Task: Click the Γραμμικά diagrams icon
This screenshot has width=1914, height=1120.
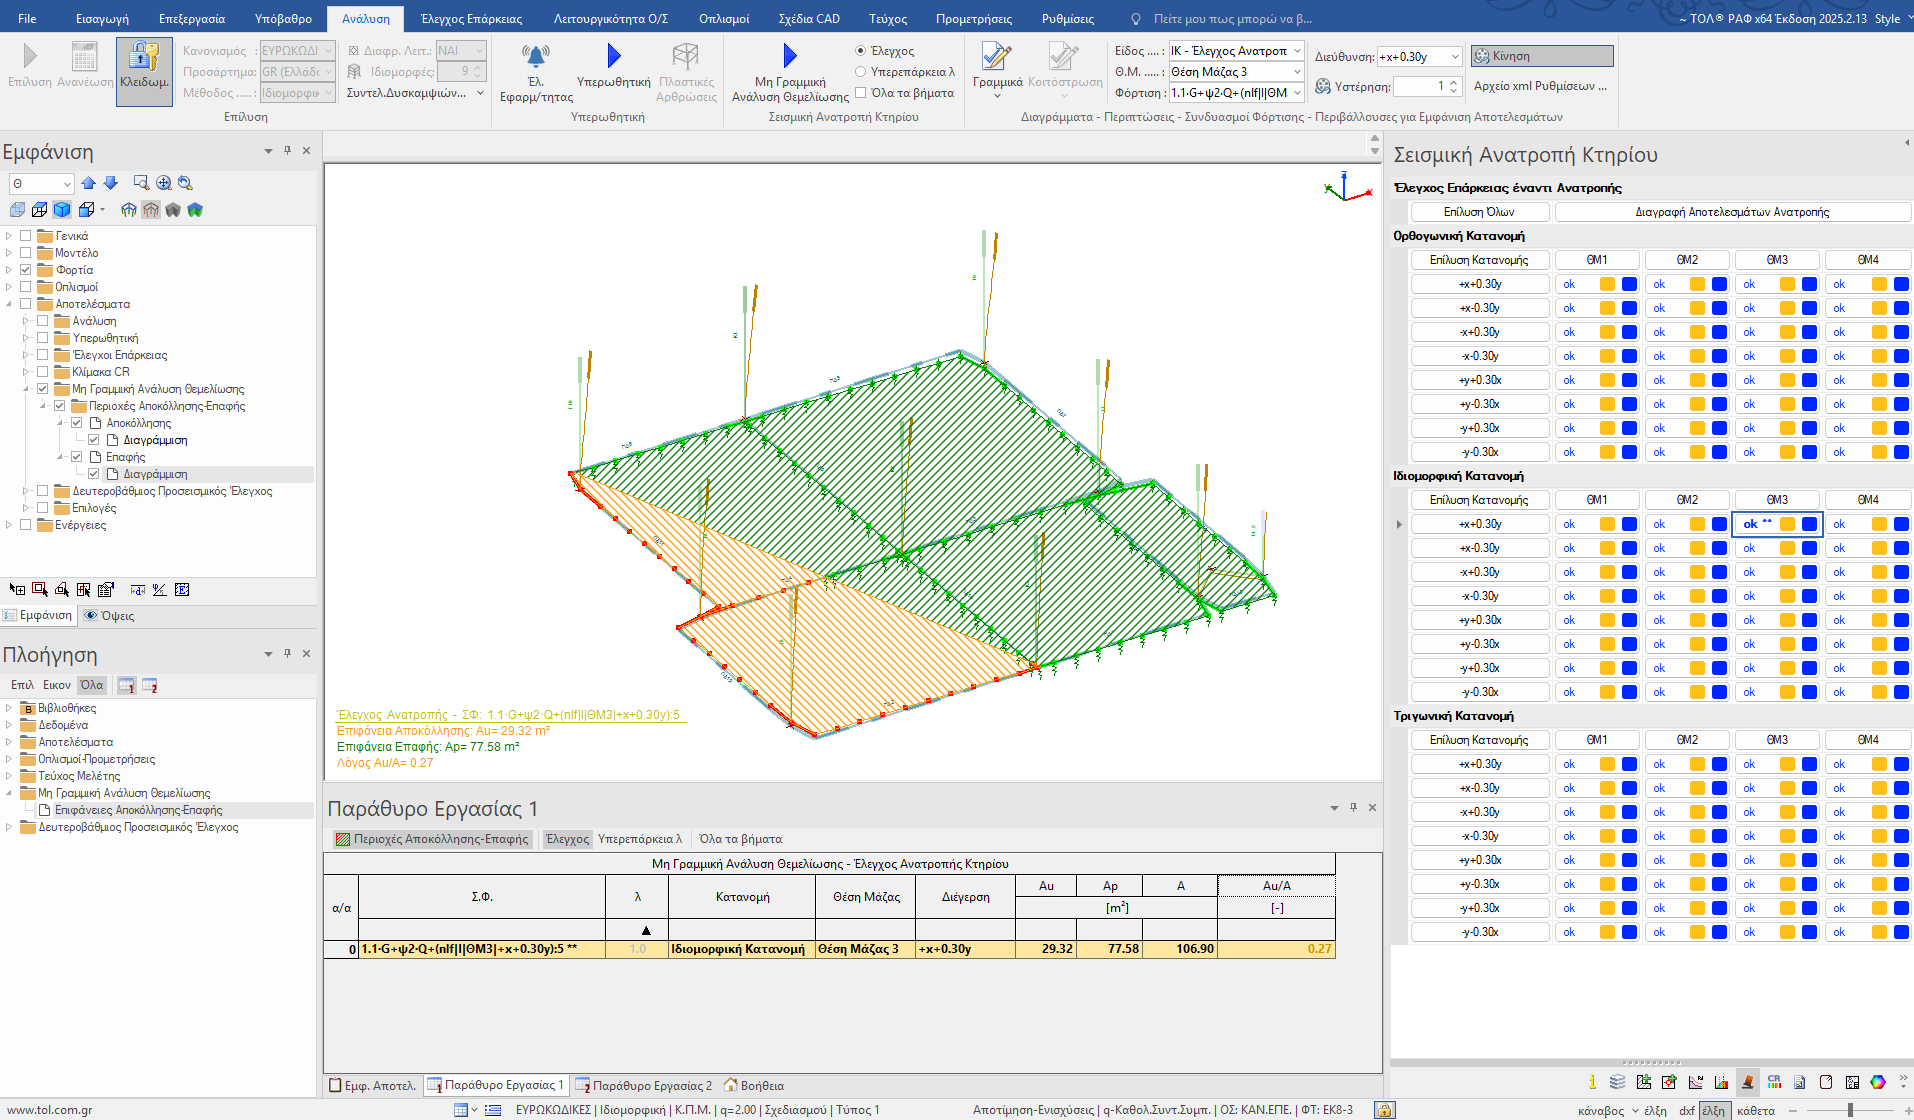Action: tap(996, 57)
